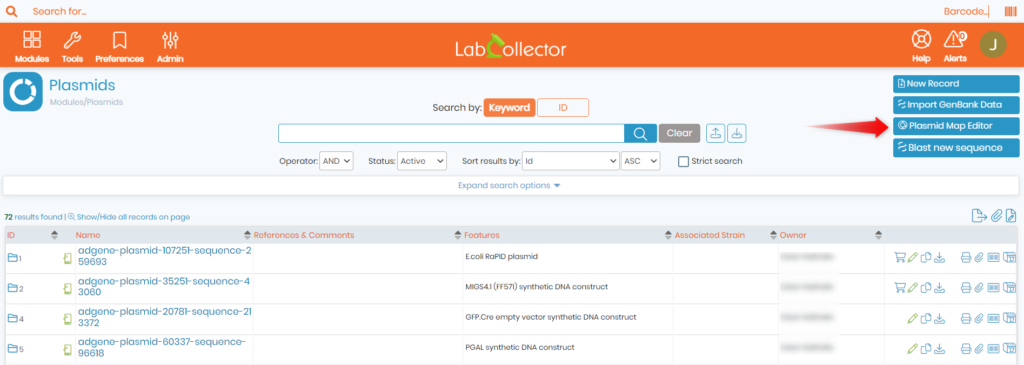Viewport: 1024px width, 365px height.
Task: Click the upload icon beside Clear
Action: pos(716,133)
